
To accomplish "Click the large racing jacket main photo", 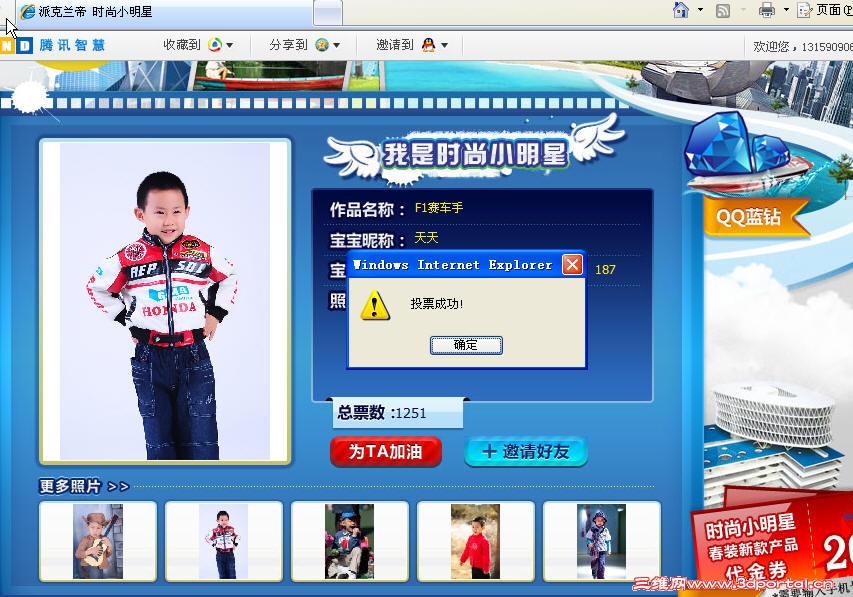I will [165, 301].
